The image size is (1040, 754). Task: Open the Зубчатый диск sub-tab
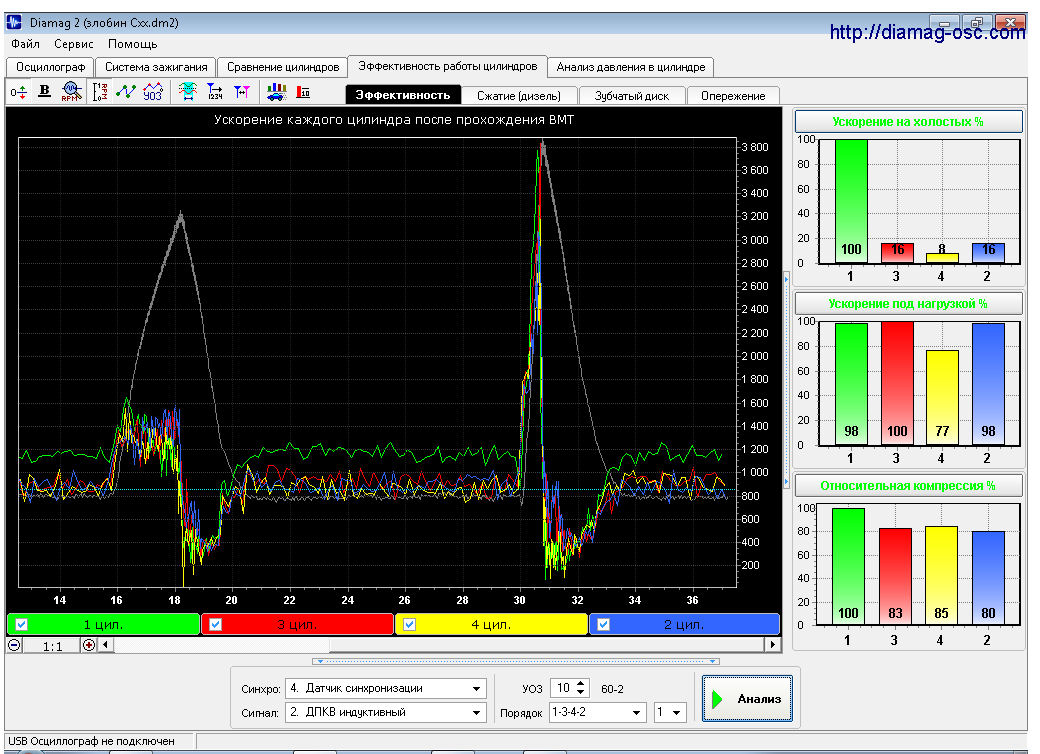pyautogui.click(x=631, y=95)
